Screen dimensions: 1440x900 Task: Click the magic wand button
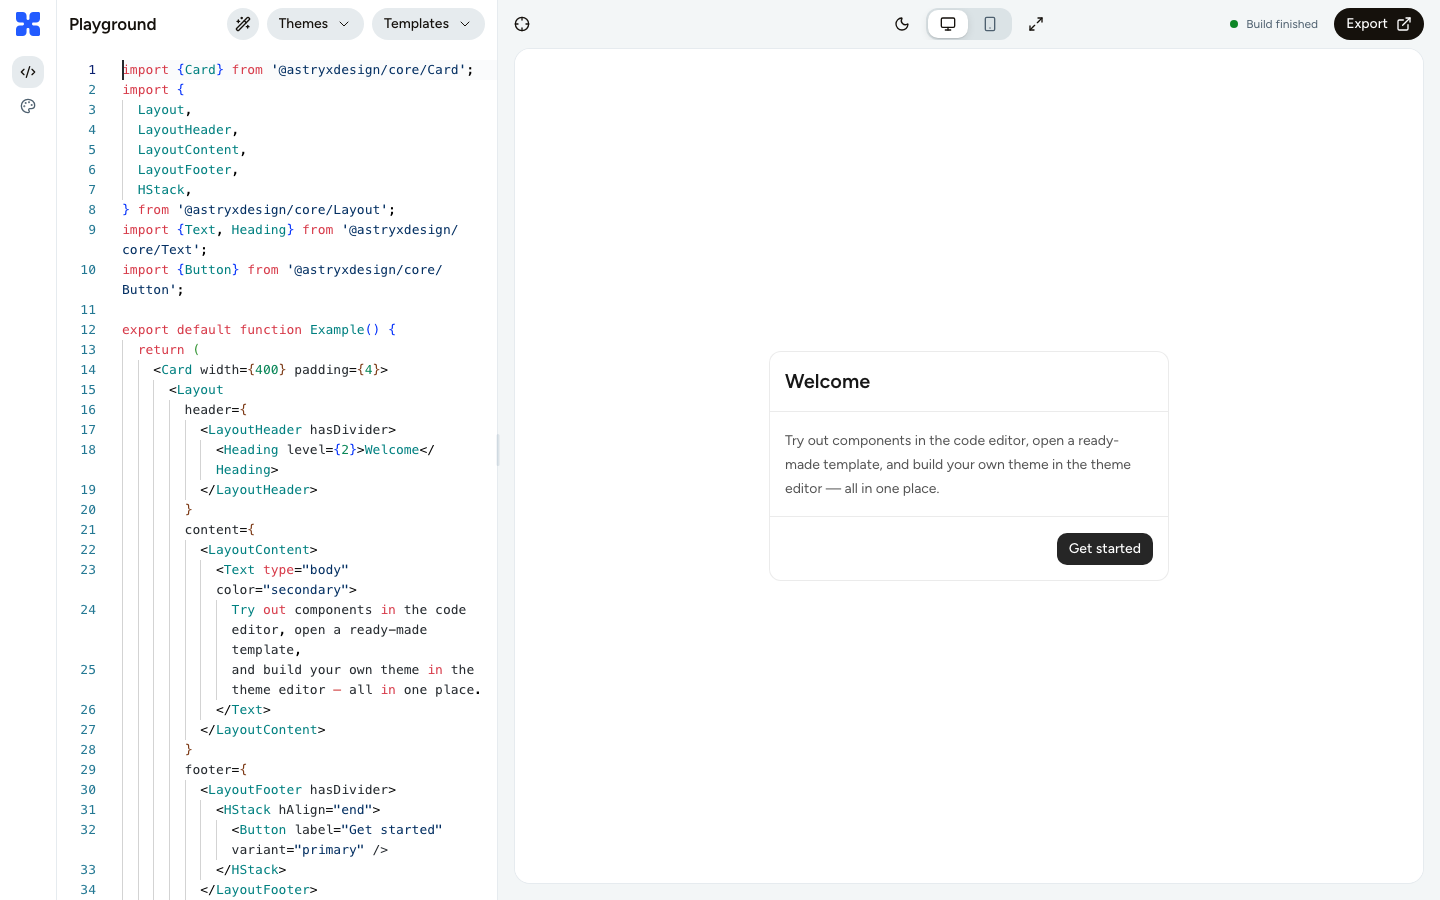[x=242, y=24]
